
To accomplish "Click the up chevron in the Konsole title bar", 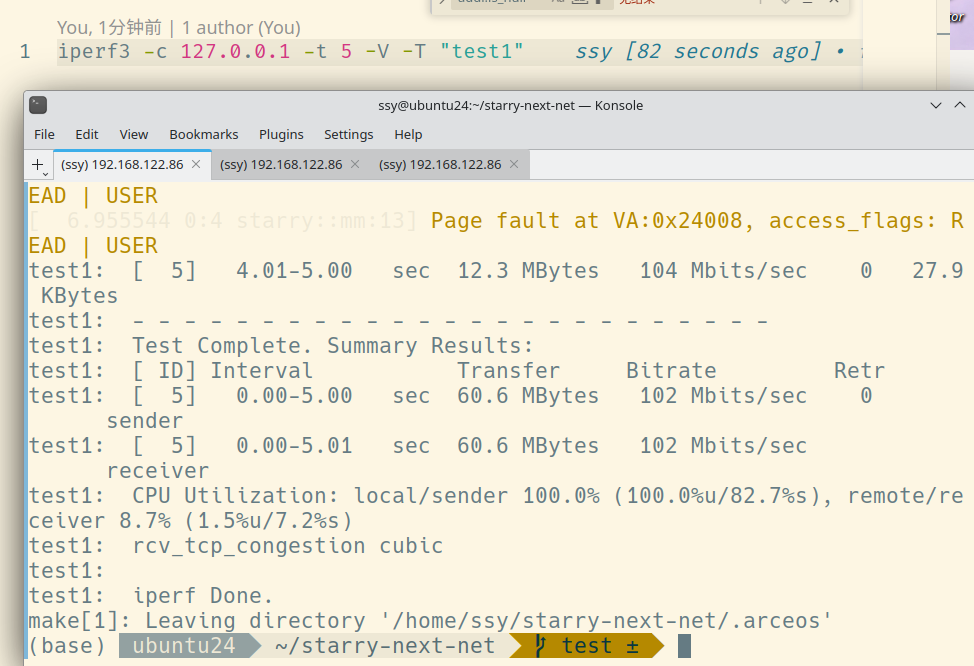I will pos(958,104).
